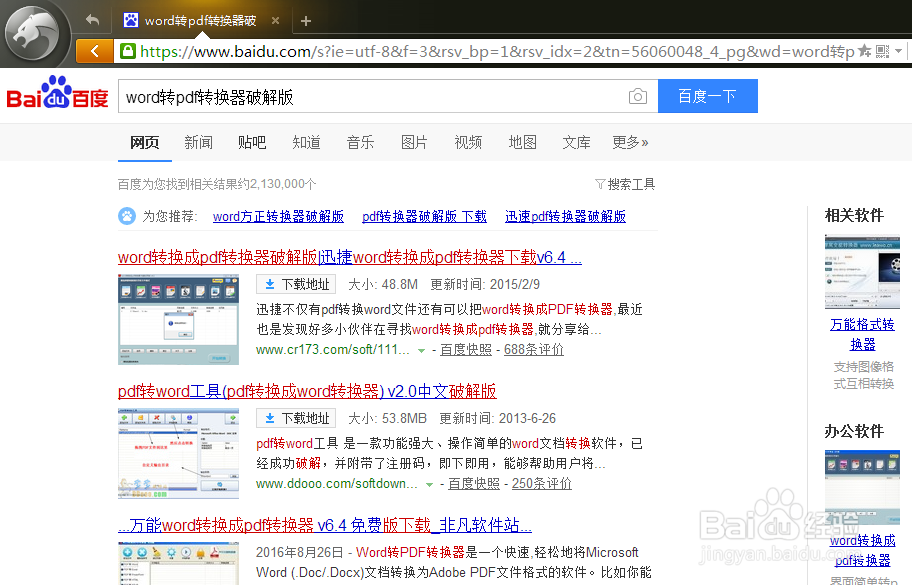Open the word方正转换器破解版 suggestion link
The height and width of the screenshot is (585, 912).
point(278,216)
